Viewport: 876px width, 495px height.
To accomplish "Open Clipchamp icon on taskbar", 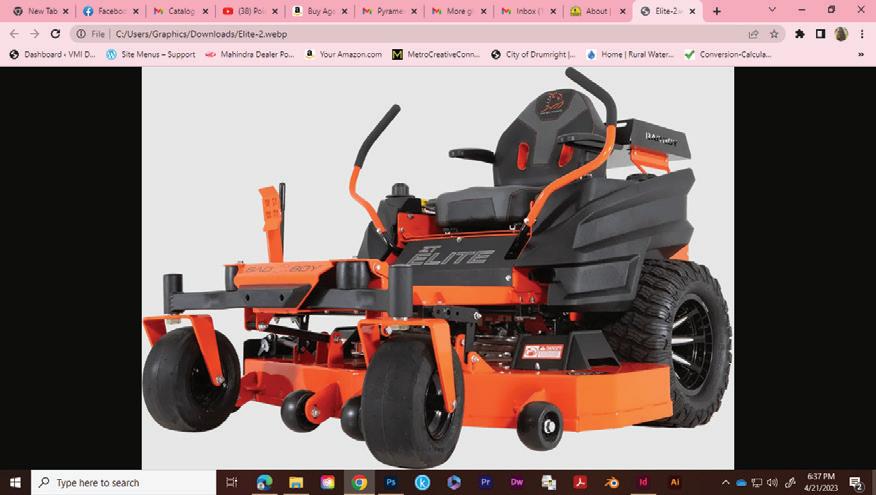I will 454,482.
